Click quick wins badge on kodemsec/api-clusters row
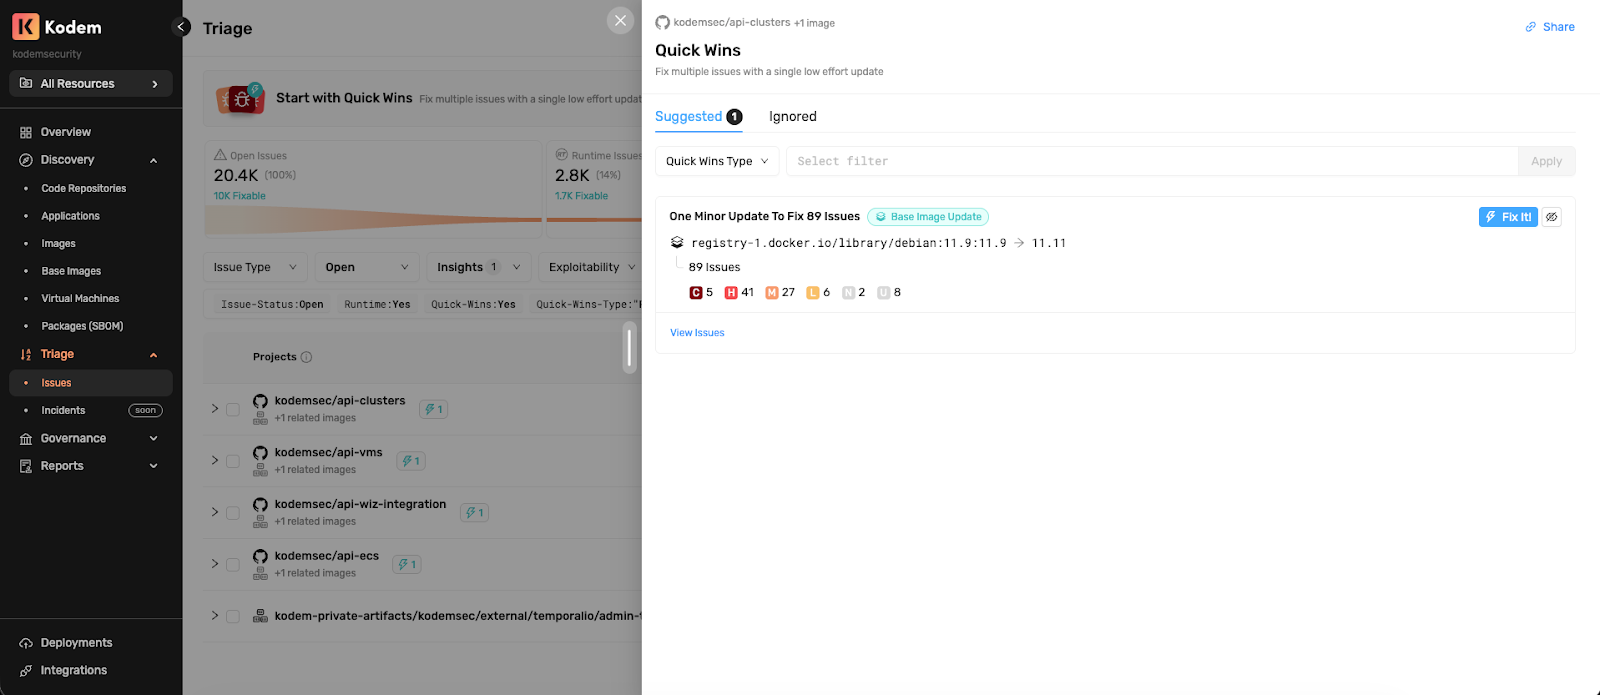The width and height of the screenshot is (1600, 695). tap(433, 409)
